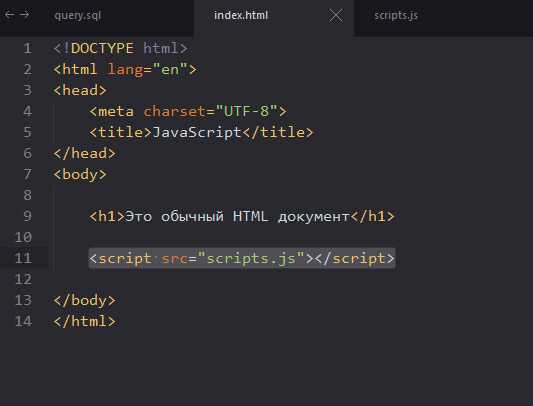Click line number 14 in gutter
The width and height of the screenshot is (533, 406).
click(23, 321)
